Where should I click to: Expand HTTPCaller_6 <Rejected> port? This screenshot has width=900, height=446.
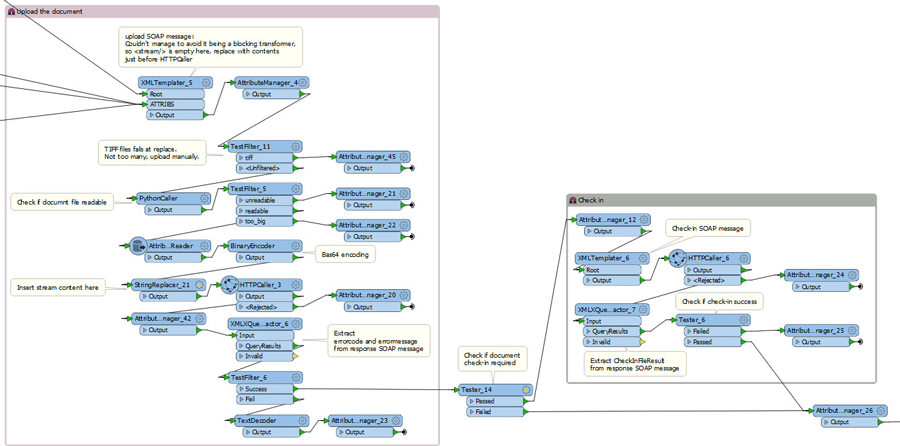click(x=688, y=281)
